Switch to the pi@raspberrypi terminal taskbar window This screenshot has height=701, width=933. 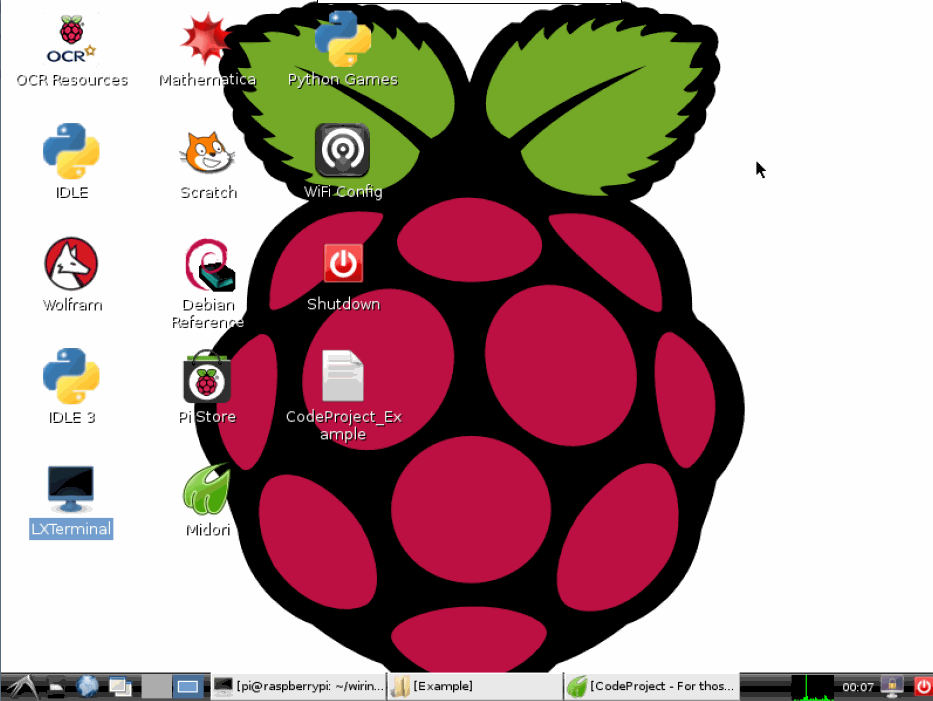tap(299, 687)
